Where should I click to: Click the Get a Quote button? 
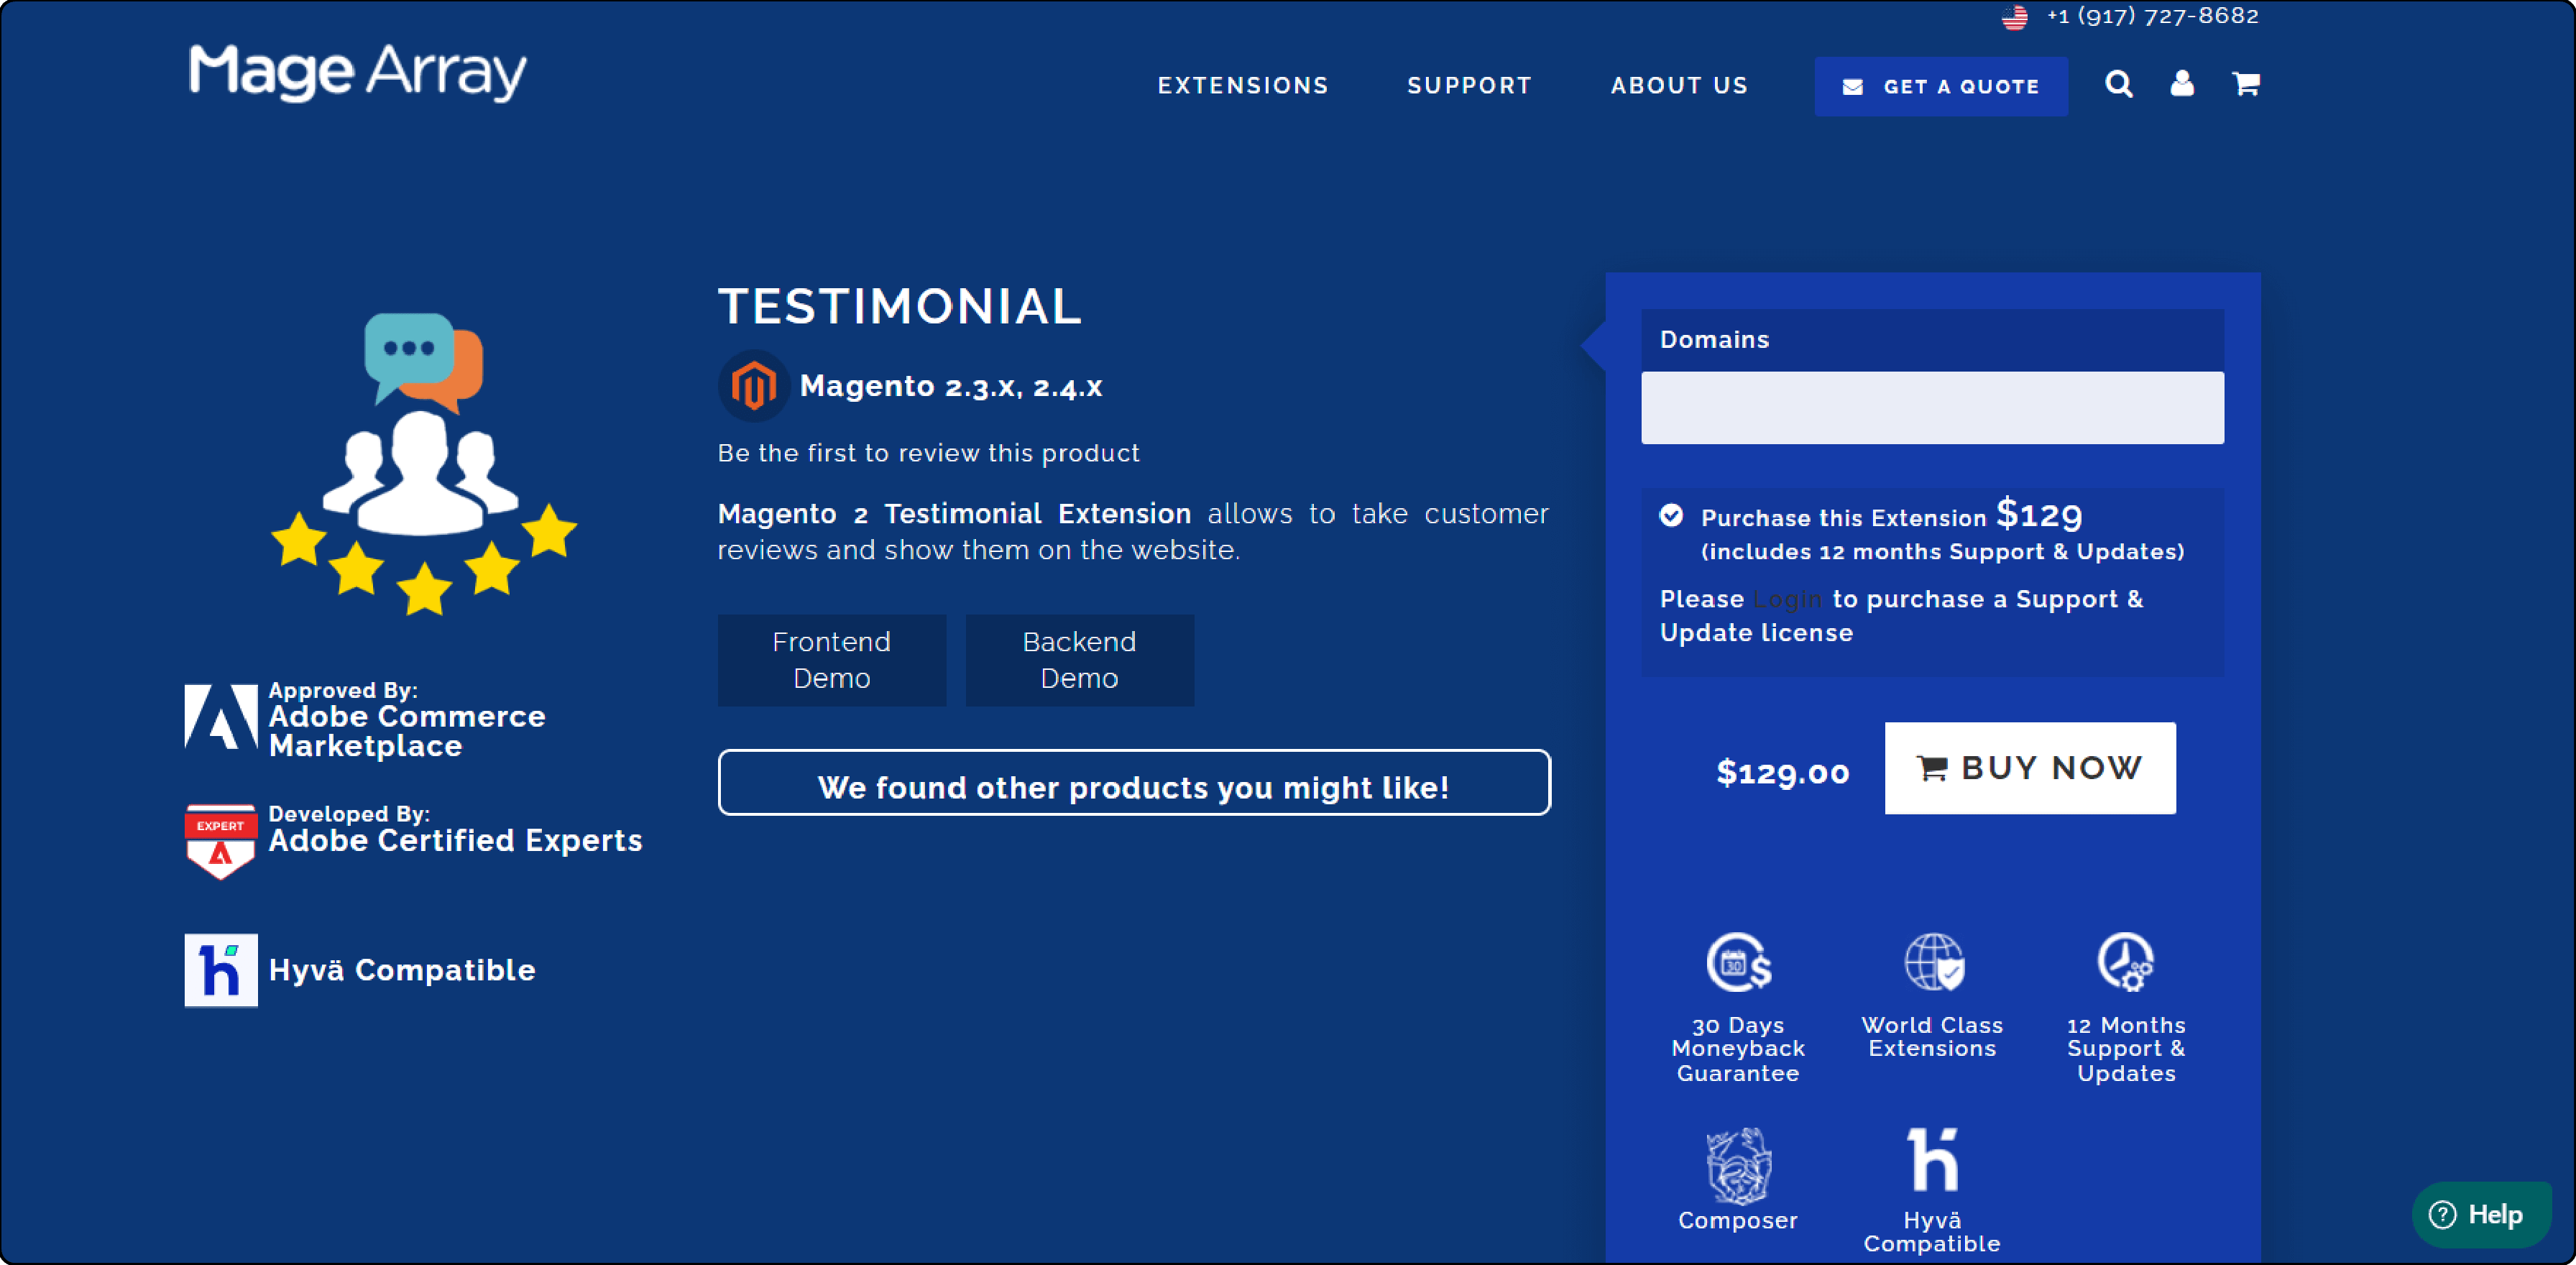1941,87
